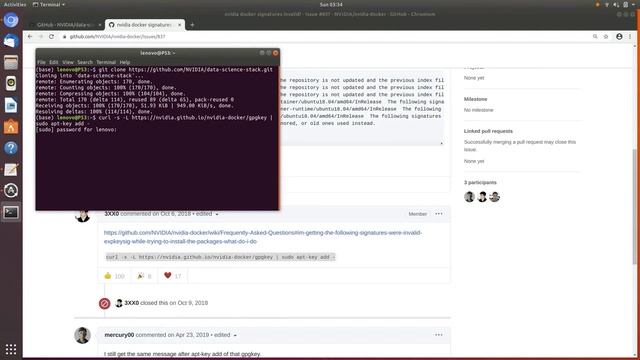This screenshot has height=360, width=640.
Task: Click the browser address bar URL
Action: point(118,37)
